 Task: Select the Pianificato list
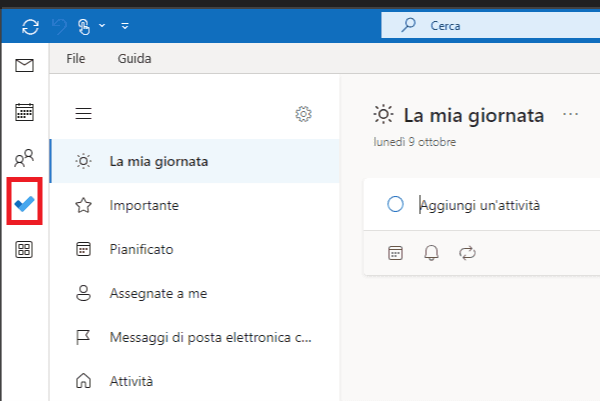pyautogui.click(x=141, y=249)
